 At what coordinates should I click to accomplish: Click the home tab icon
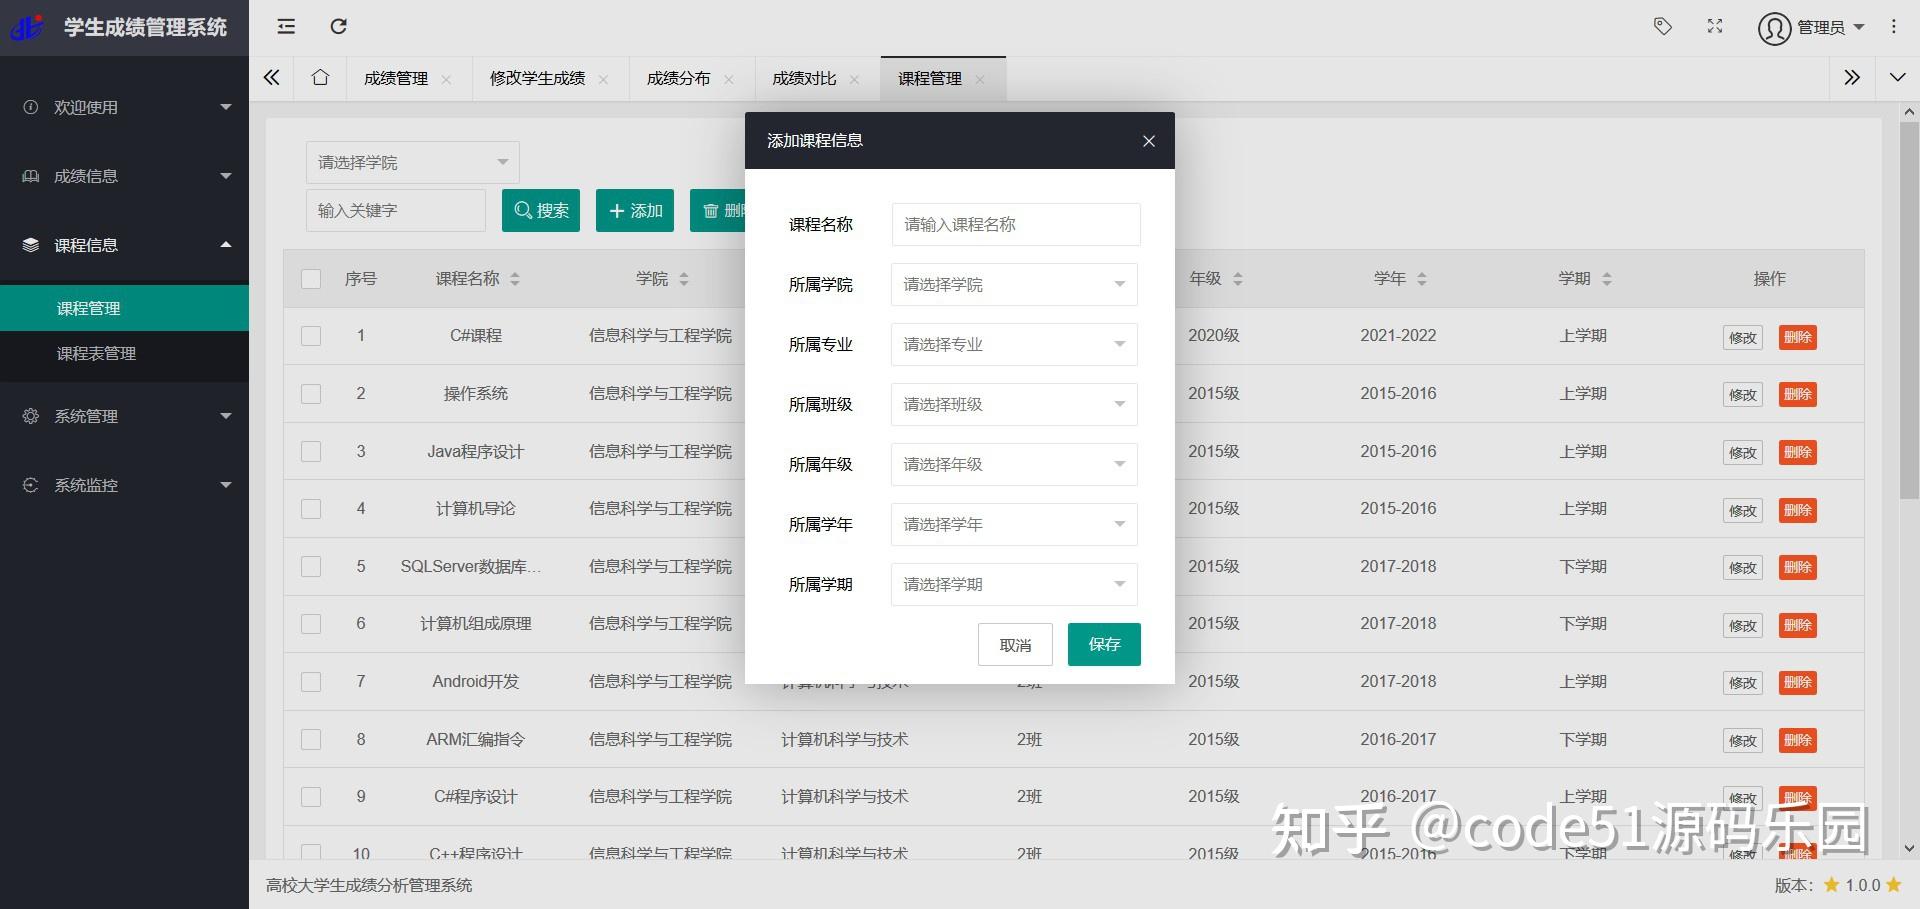pyautogui.click(x=319, y=77)
